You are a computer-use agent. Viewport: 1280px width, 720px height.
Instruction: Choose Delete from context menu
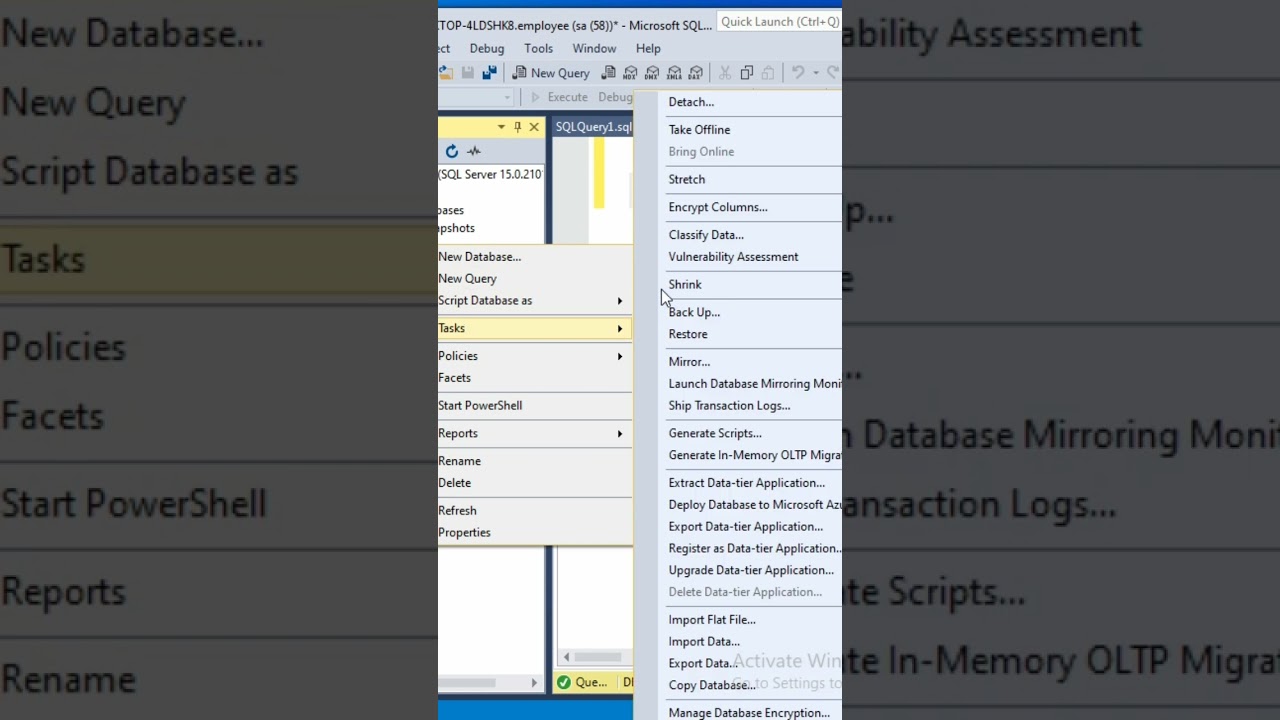pos(535,483)
